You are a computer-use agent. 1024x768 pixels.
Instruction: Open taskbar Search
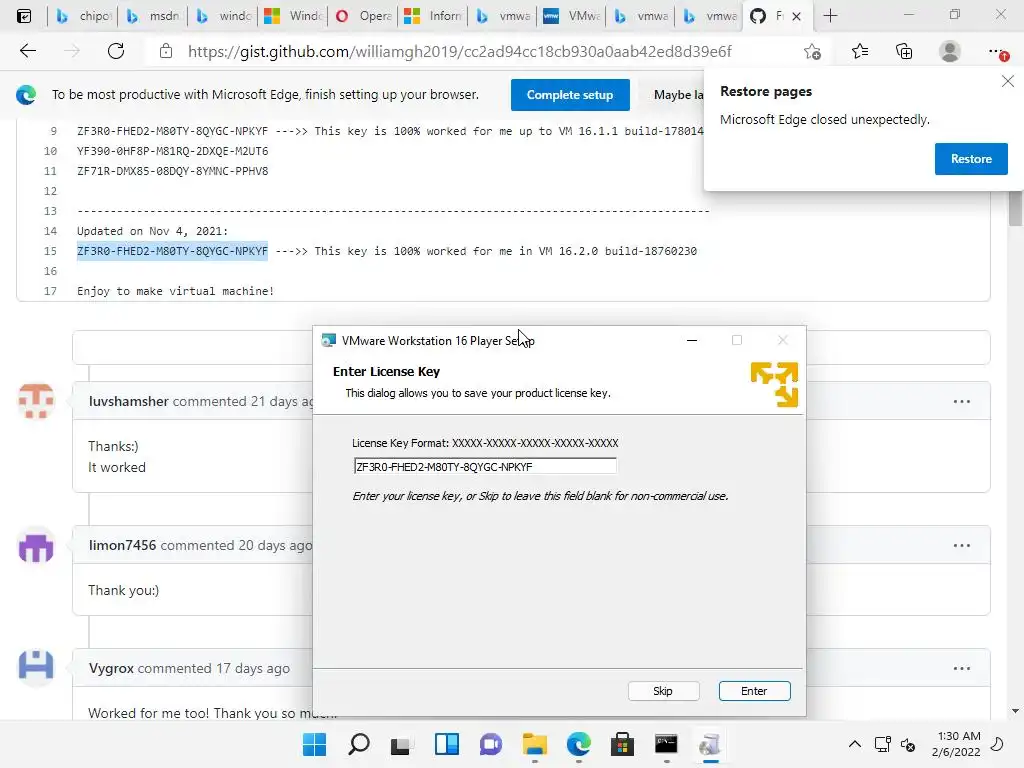[359, 744]
